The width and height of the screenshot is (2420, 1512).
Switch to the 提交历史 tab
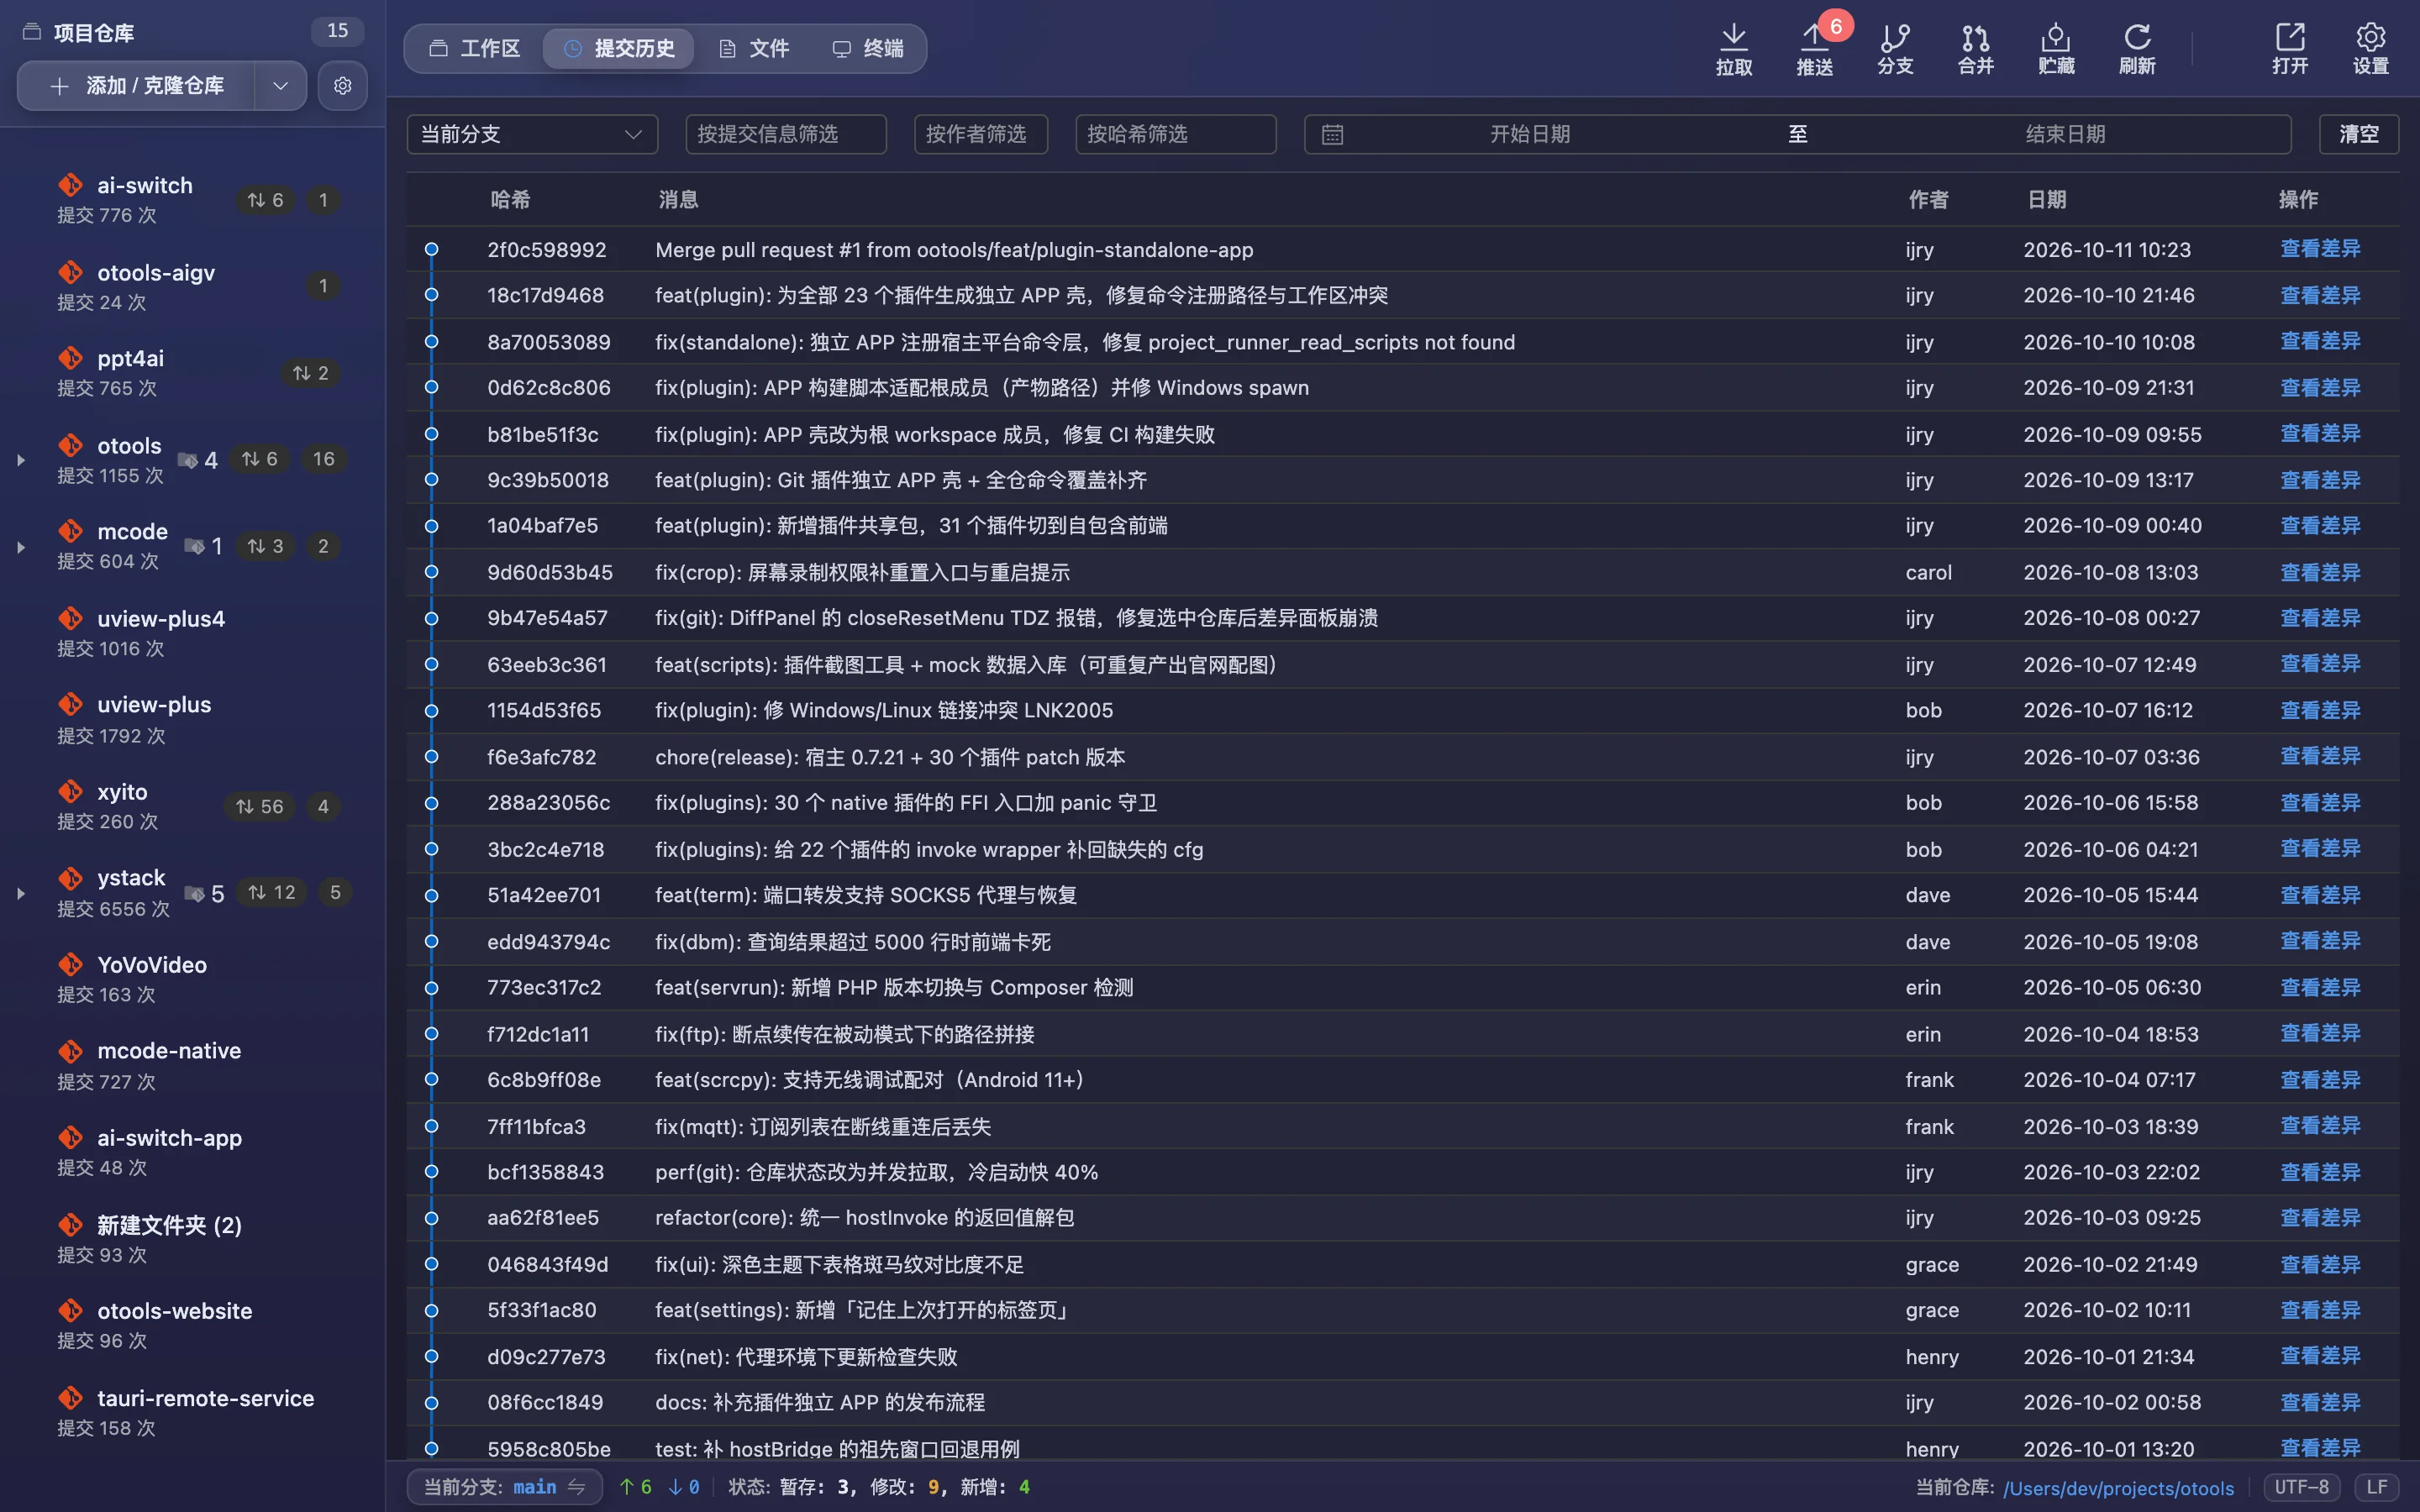click(618, 48)
